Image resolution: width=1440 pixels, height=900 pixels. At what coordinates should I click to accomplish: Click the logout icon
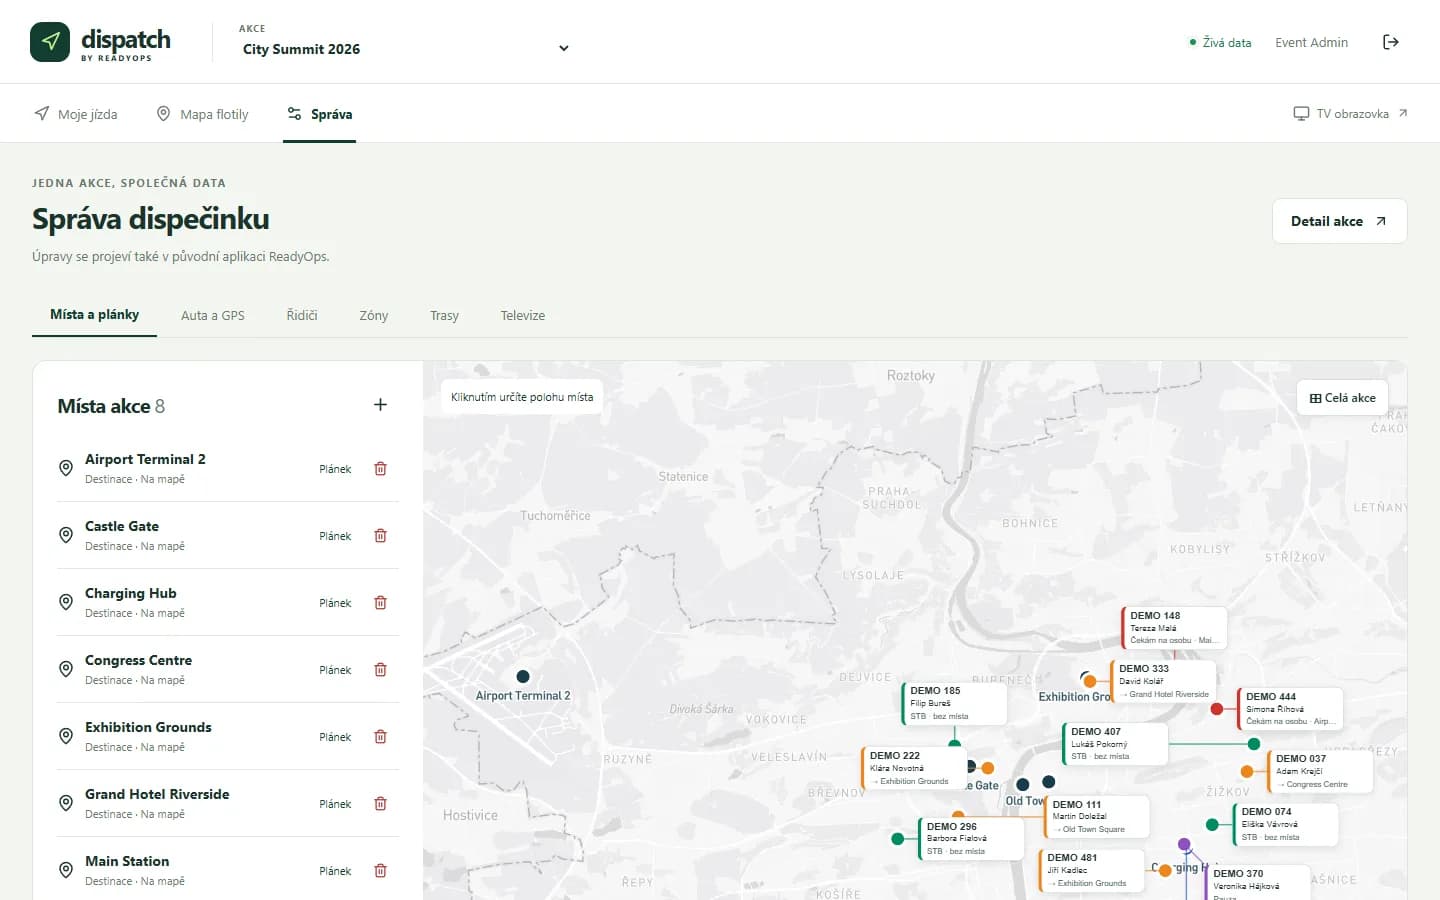[1390, 42]
